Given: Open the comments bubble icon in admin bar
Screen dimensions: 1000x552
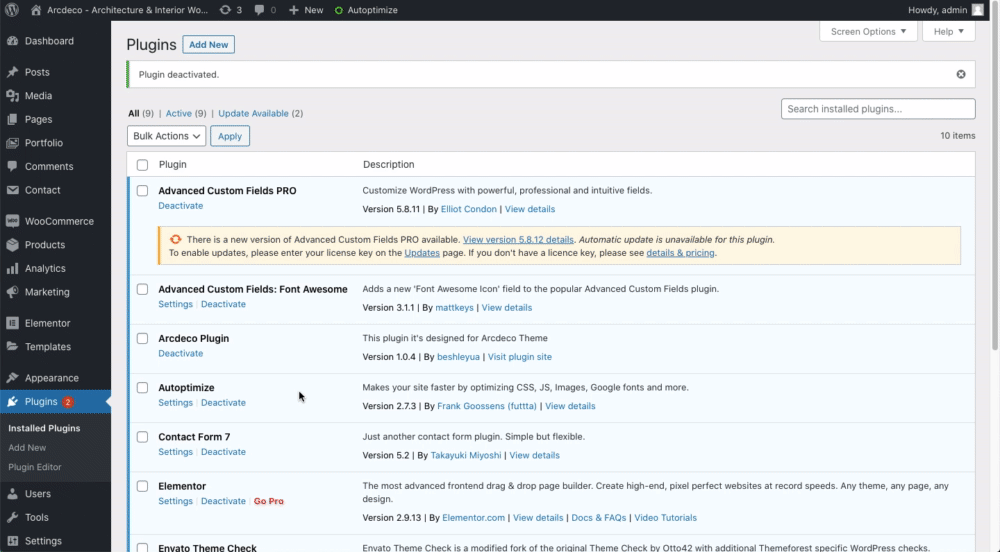Looking at the screenshot, I should pyautogui.click(x=260, y=10).
